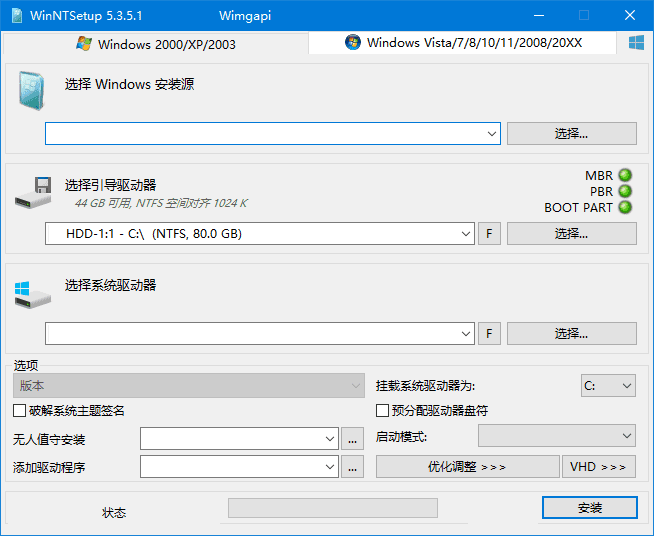Viewport: 654px width, 536px height.
Task: Click the BOOT PART green status light
Action: click(625, 208)
